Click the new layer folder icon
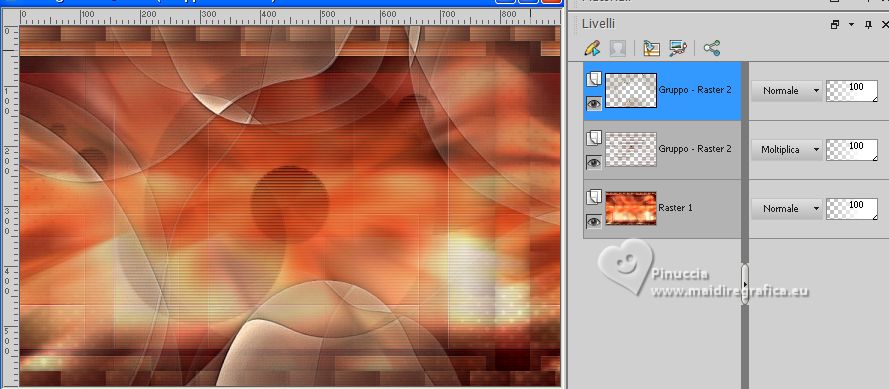Screen dimensions: 889x389 tap(651, 48)
